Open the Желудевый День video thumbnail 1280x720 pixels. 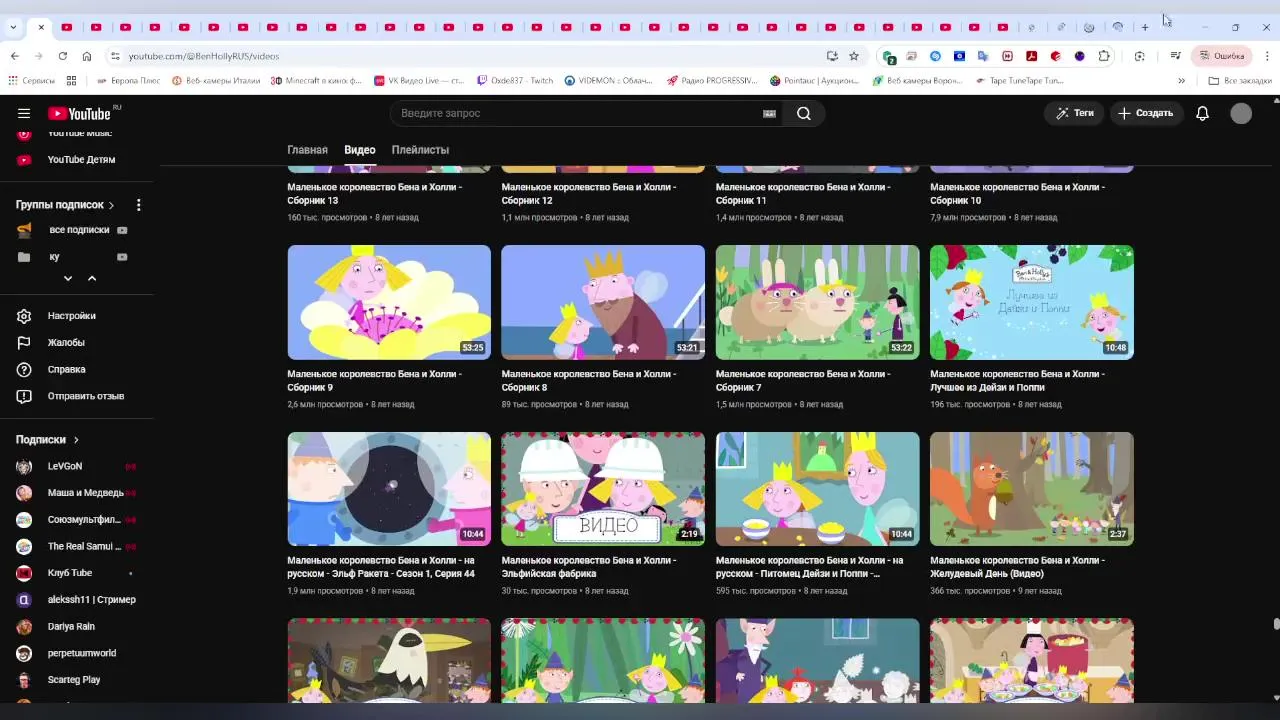pos(1032,489)
